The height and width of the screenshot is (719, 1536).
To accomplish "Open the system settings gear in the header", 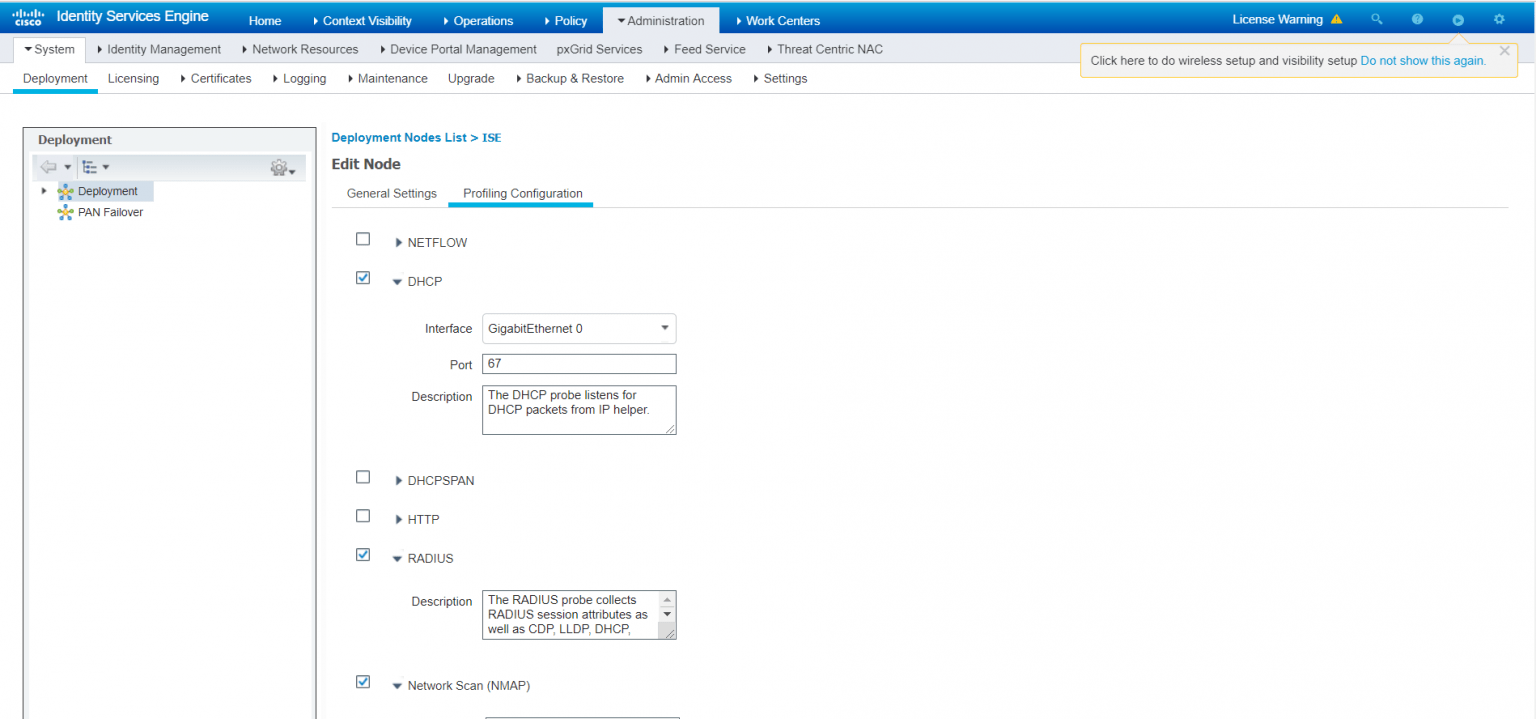I will coord(1498,19).
